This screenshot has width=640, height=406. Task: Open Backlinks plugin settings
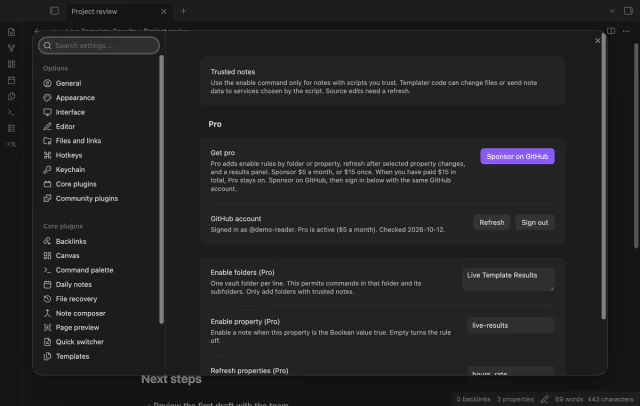click(64, 242)
